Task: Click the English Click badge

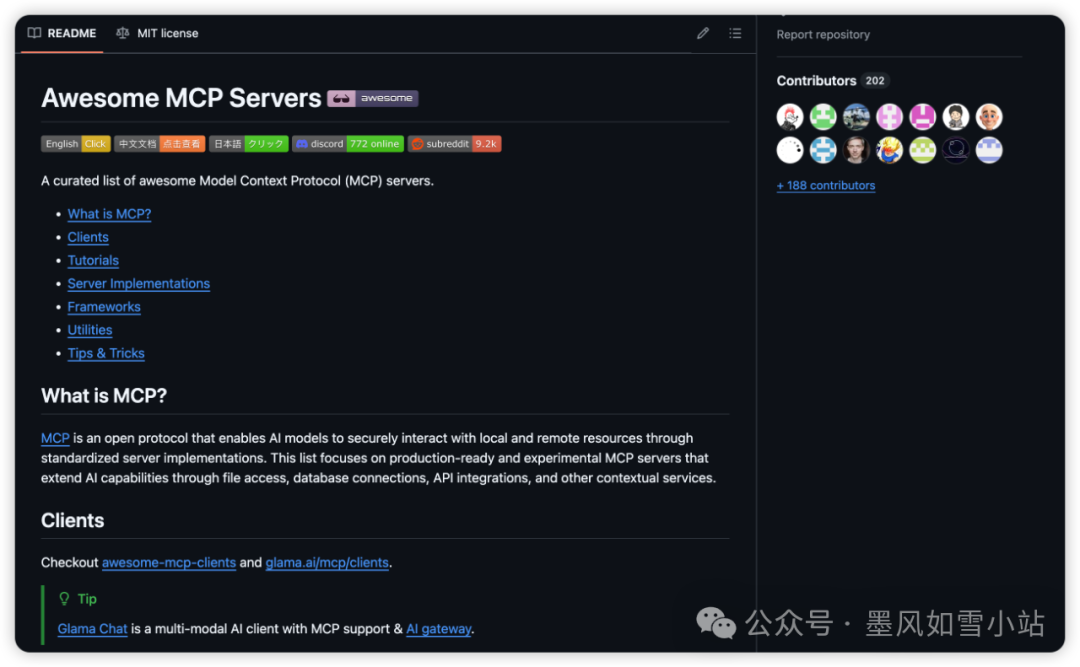Action: (x=76, y=144)
